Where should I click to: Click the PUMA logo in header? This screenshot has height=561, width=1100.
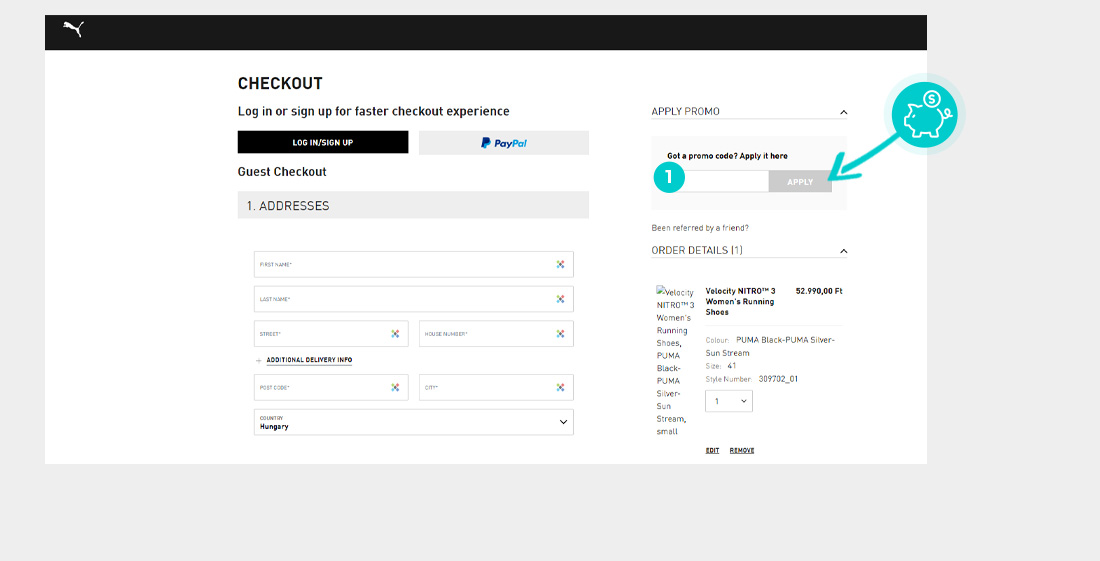[74, 29]
